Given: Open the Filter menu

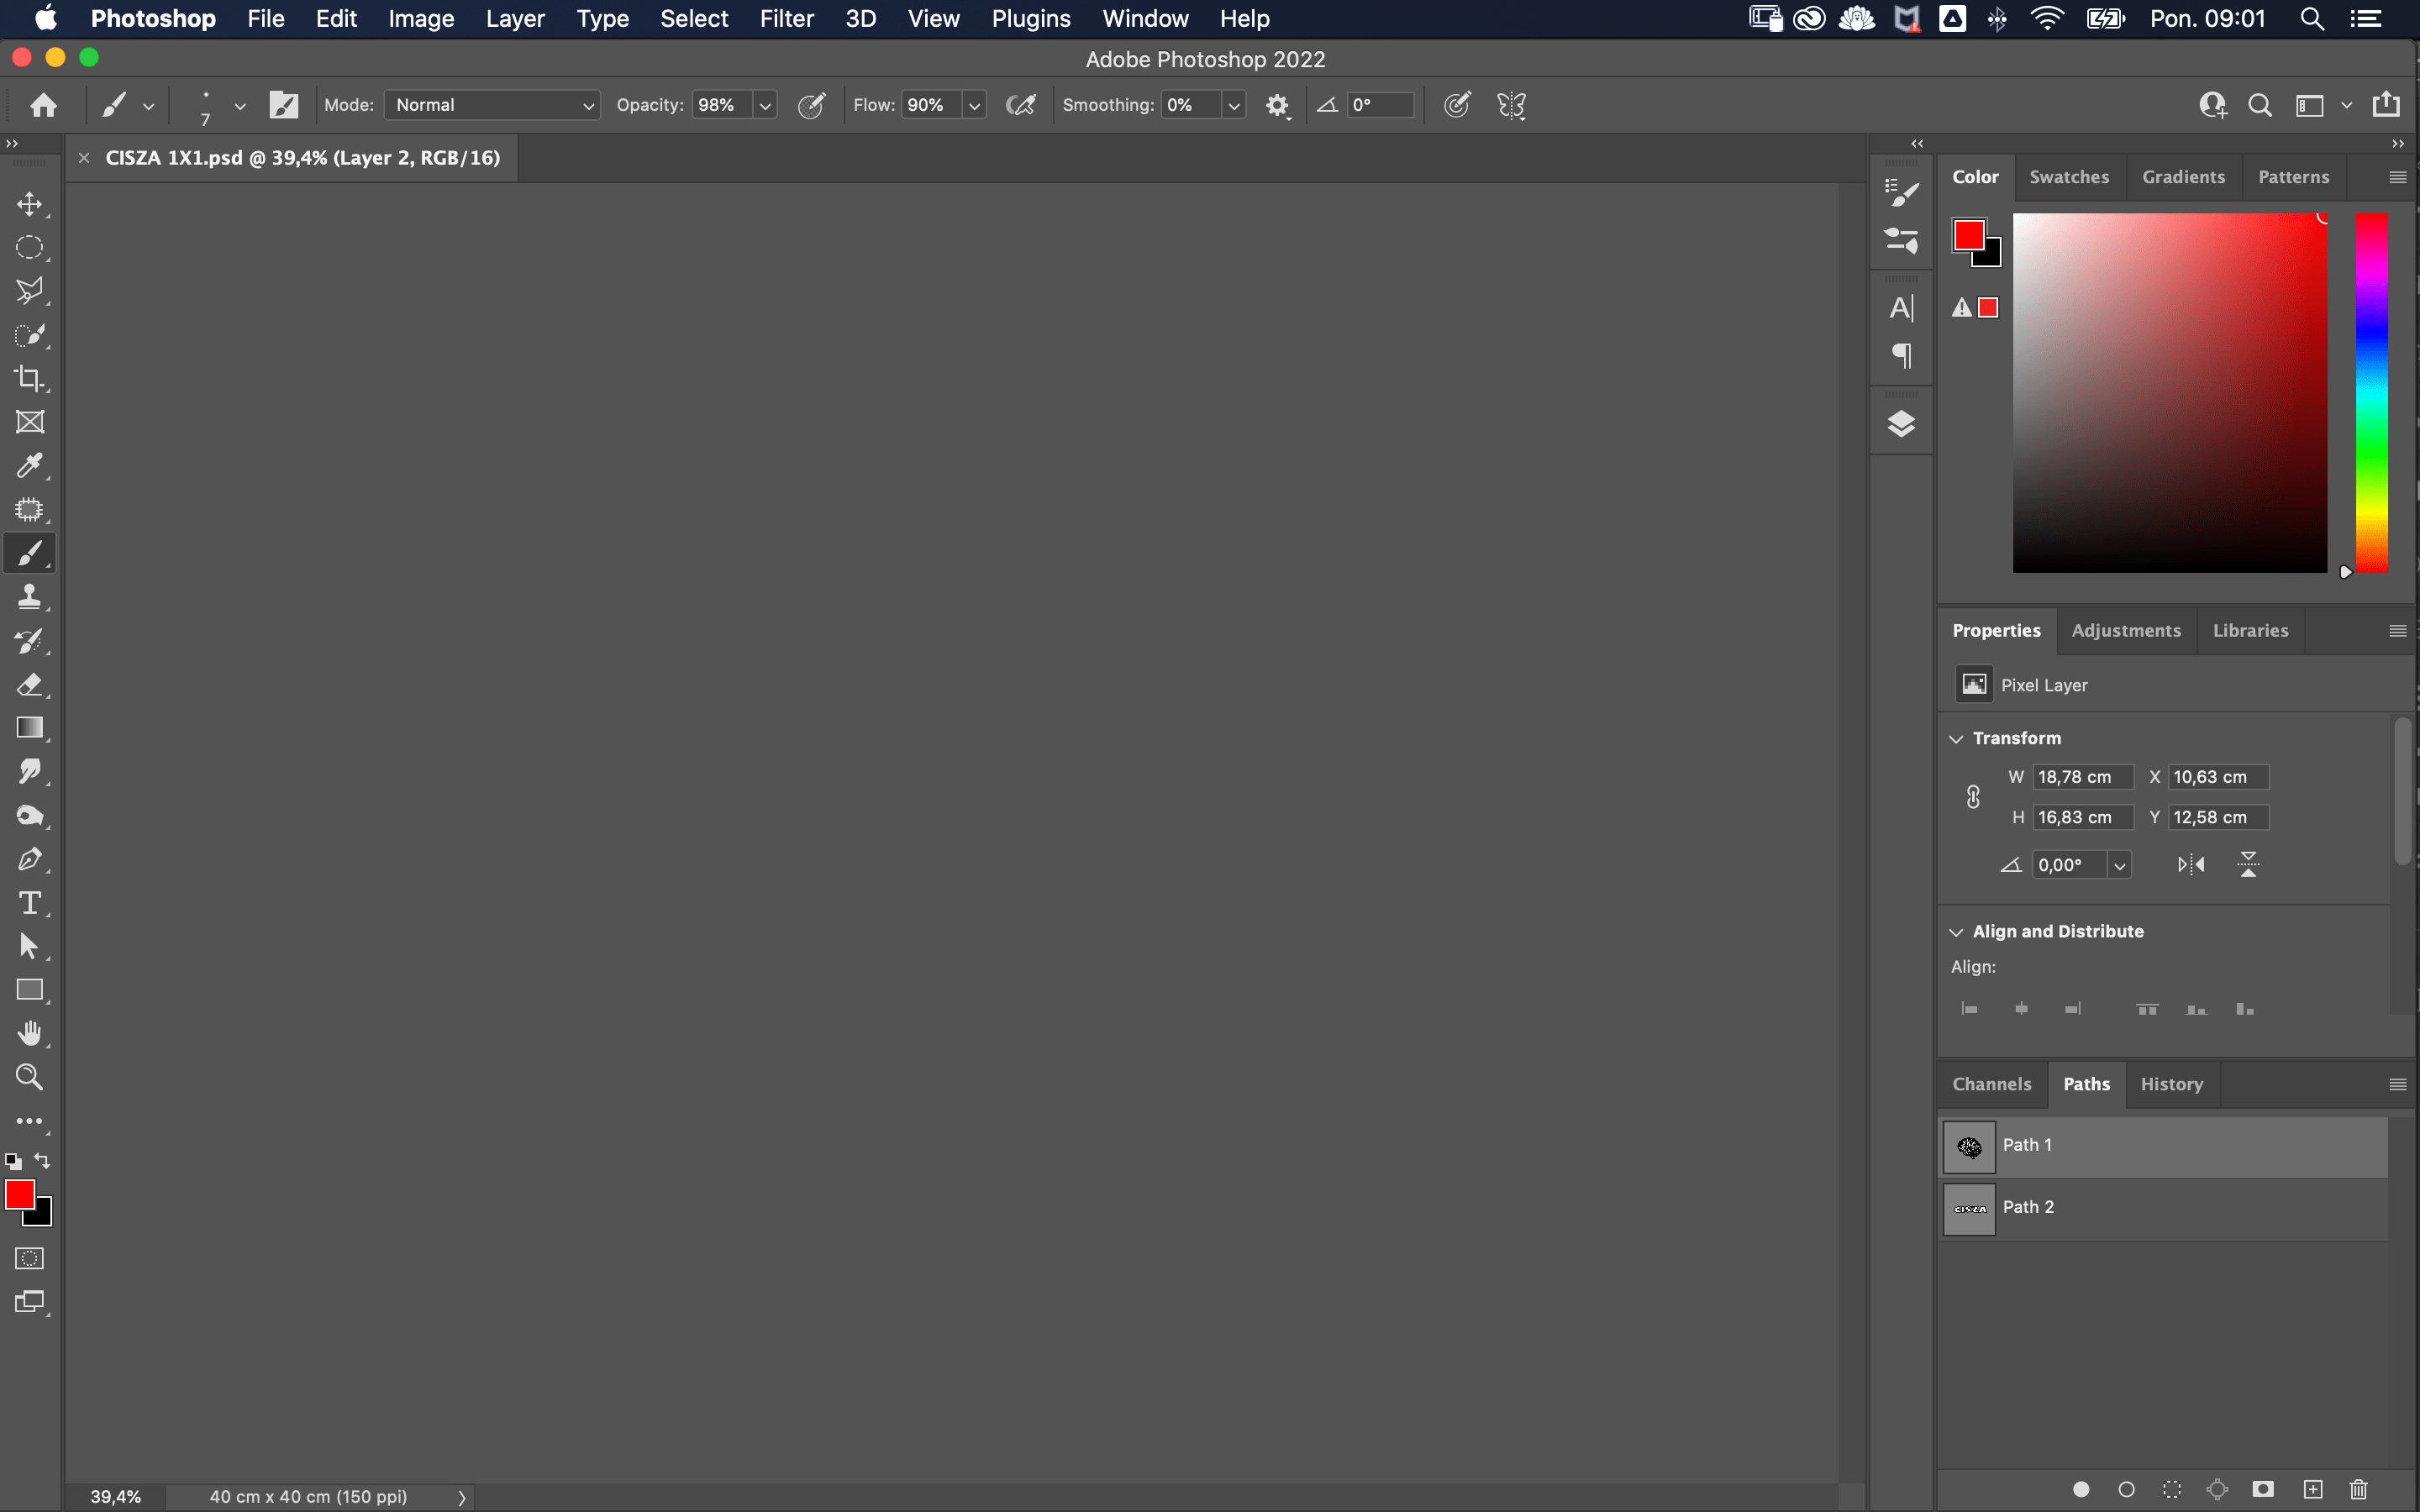Looking at the screenshot, I should 786,19.
